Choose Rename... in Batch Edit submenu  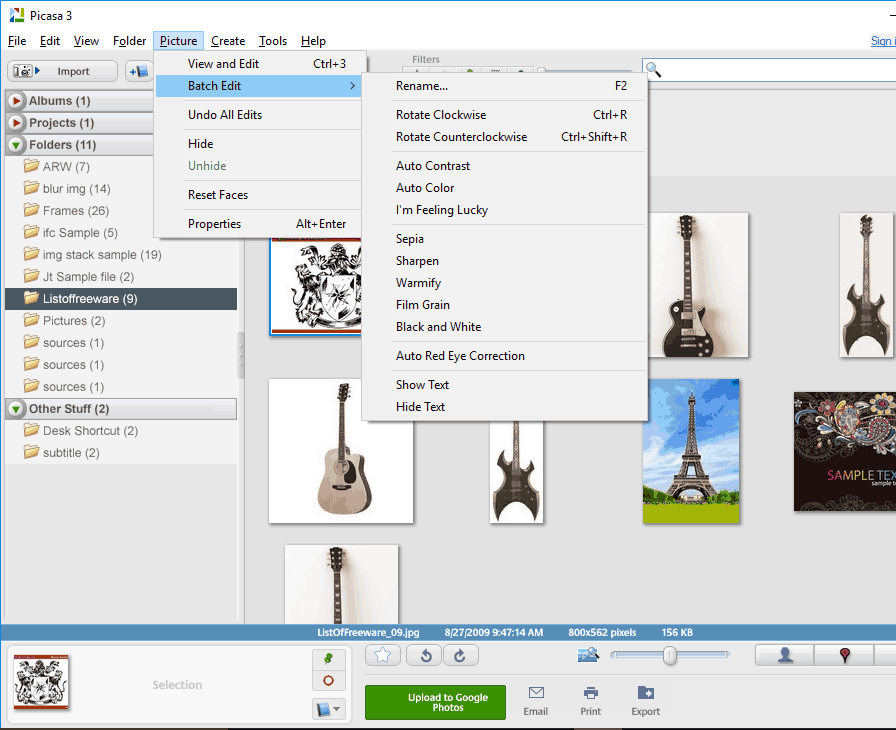tap(505, 86)
